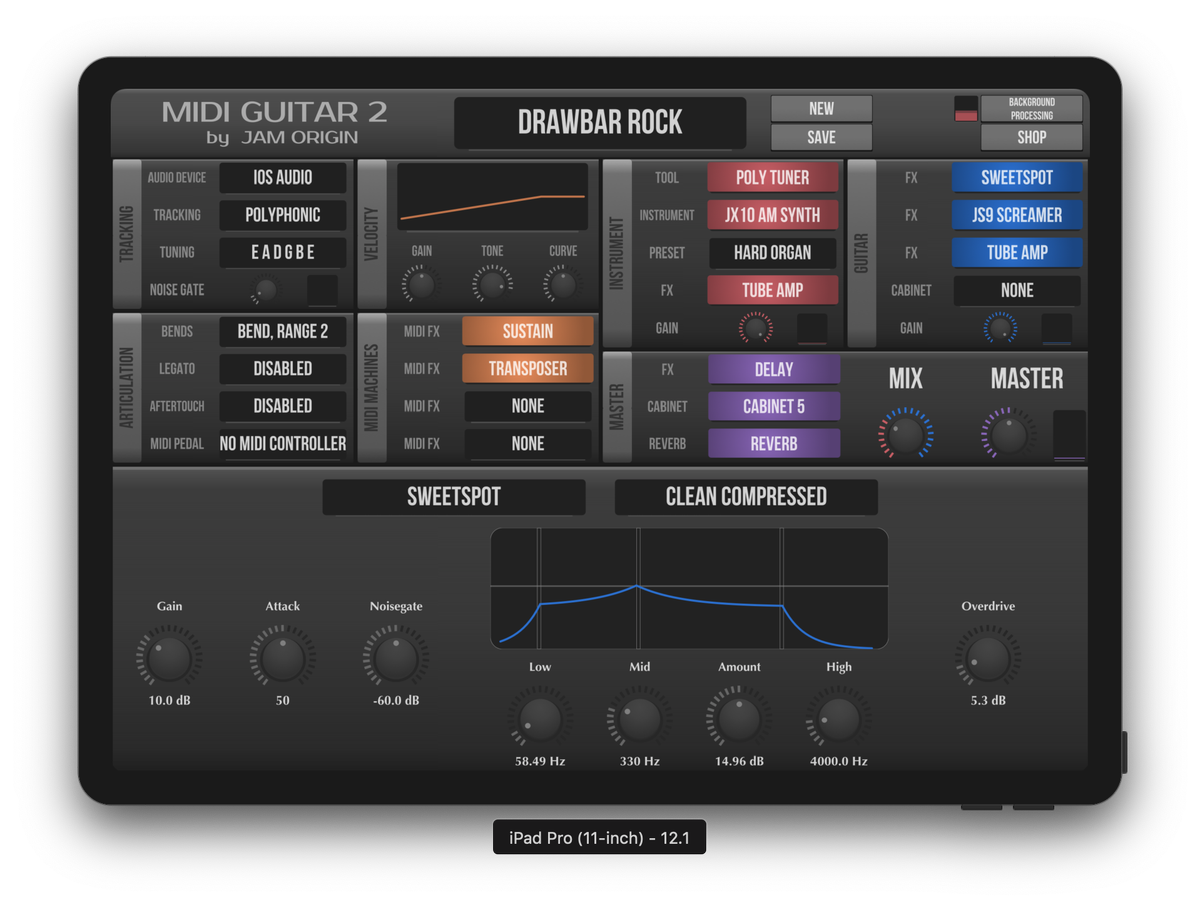Adjust the Noise Gate knob in Tracking
The width and height of the screenshot is (1200, 907).
coord(265,291)
